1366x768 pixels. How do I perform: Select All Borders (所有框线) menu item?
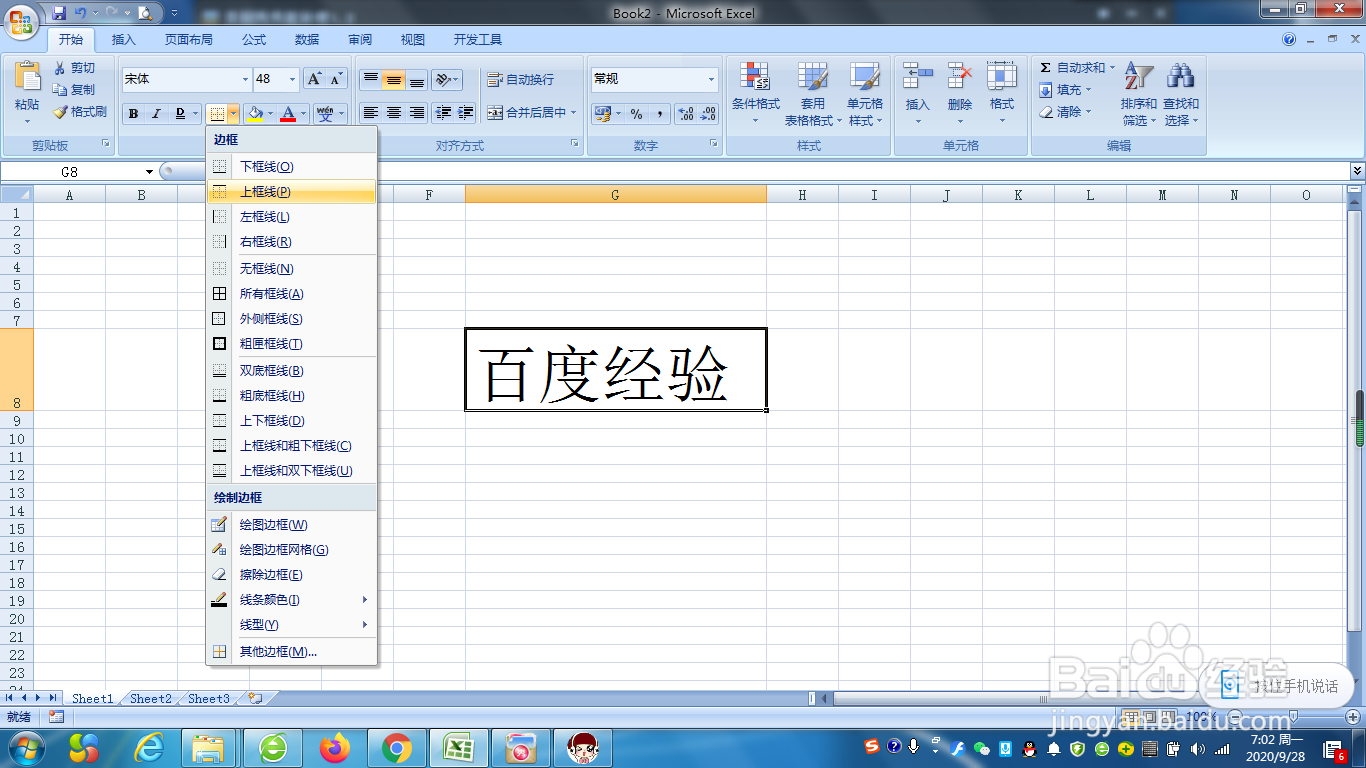click(x=291, y=294)
